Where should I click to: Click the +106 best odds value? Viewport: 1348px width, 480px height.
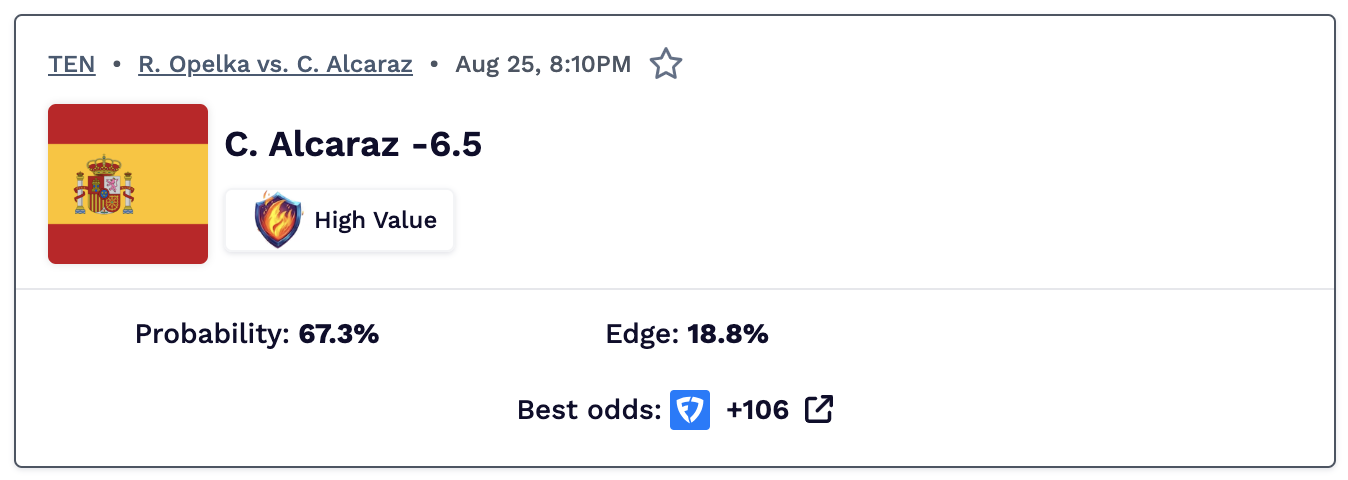pyautogui.click(x=757, y=410)
